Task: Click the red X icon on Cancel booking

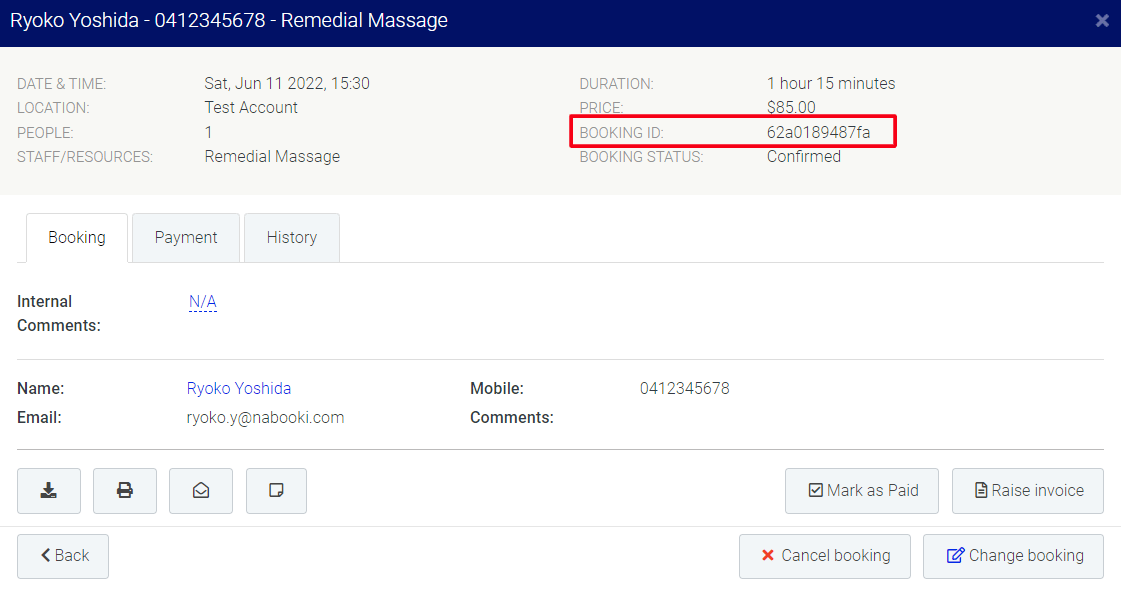Action: pyautogui.click(x=769, y=556)
